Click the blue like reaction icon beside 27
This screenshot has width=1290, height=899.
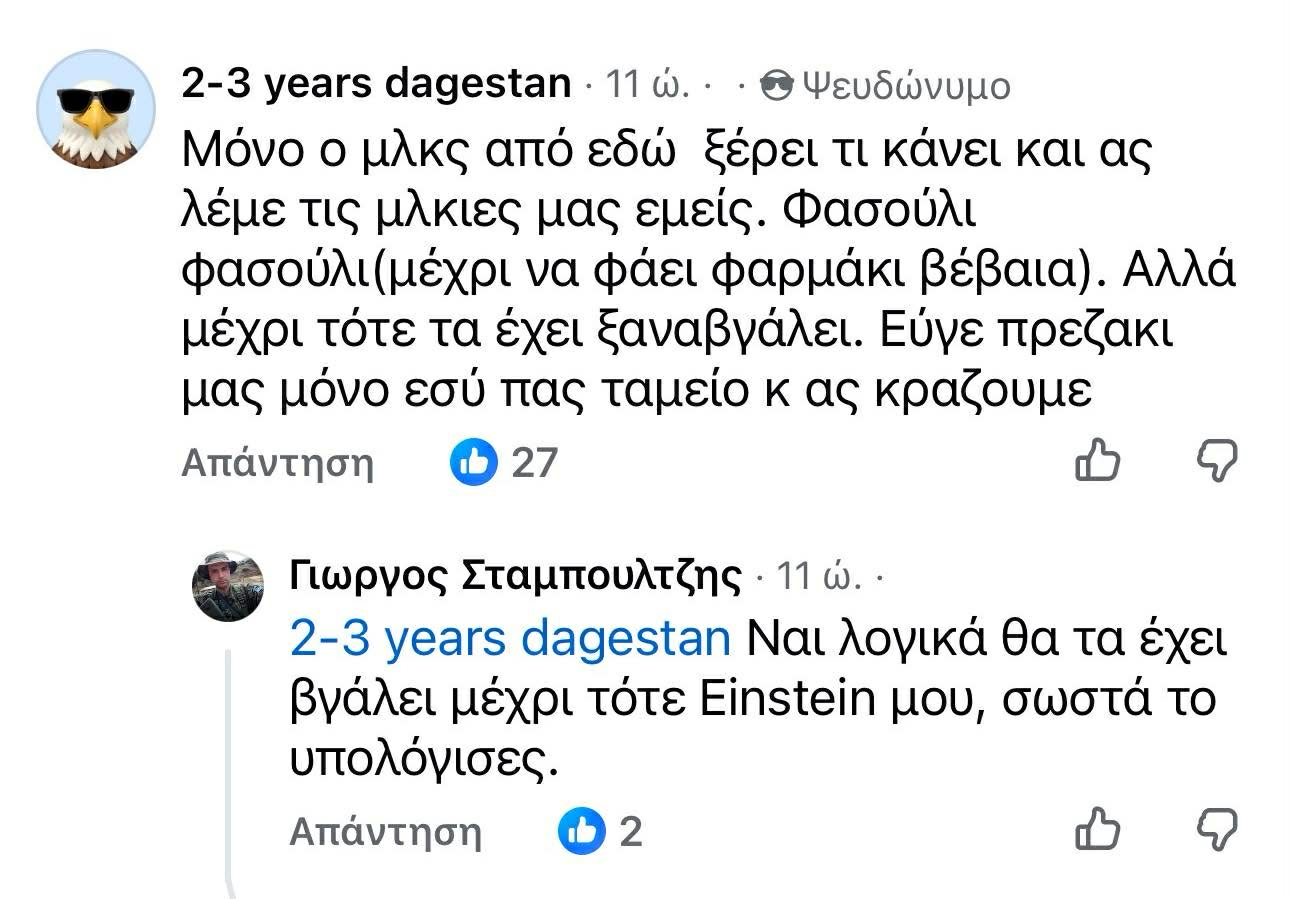pyautogui.click(x=473, y=463)
